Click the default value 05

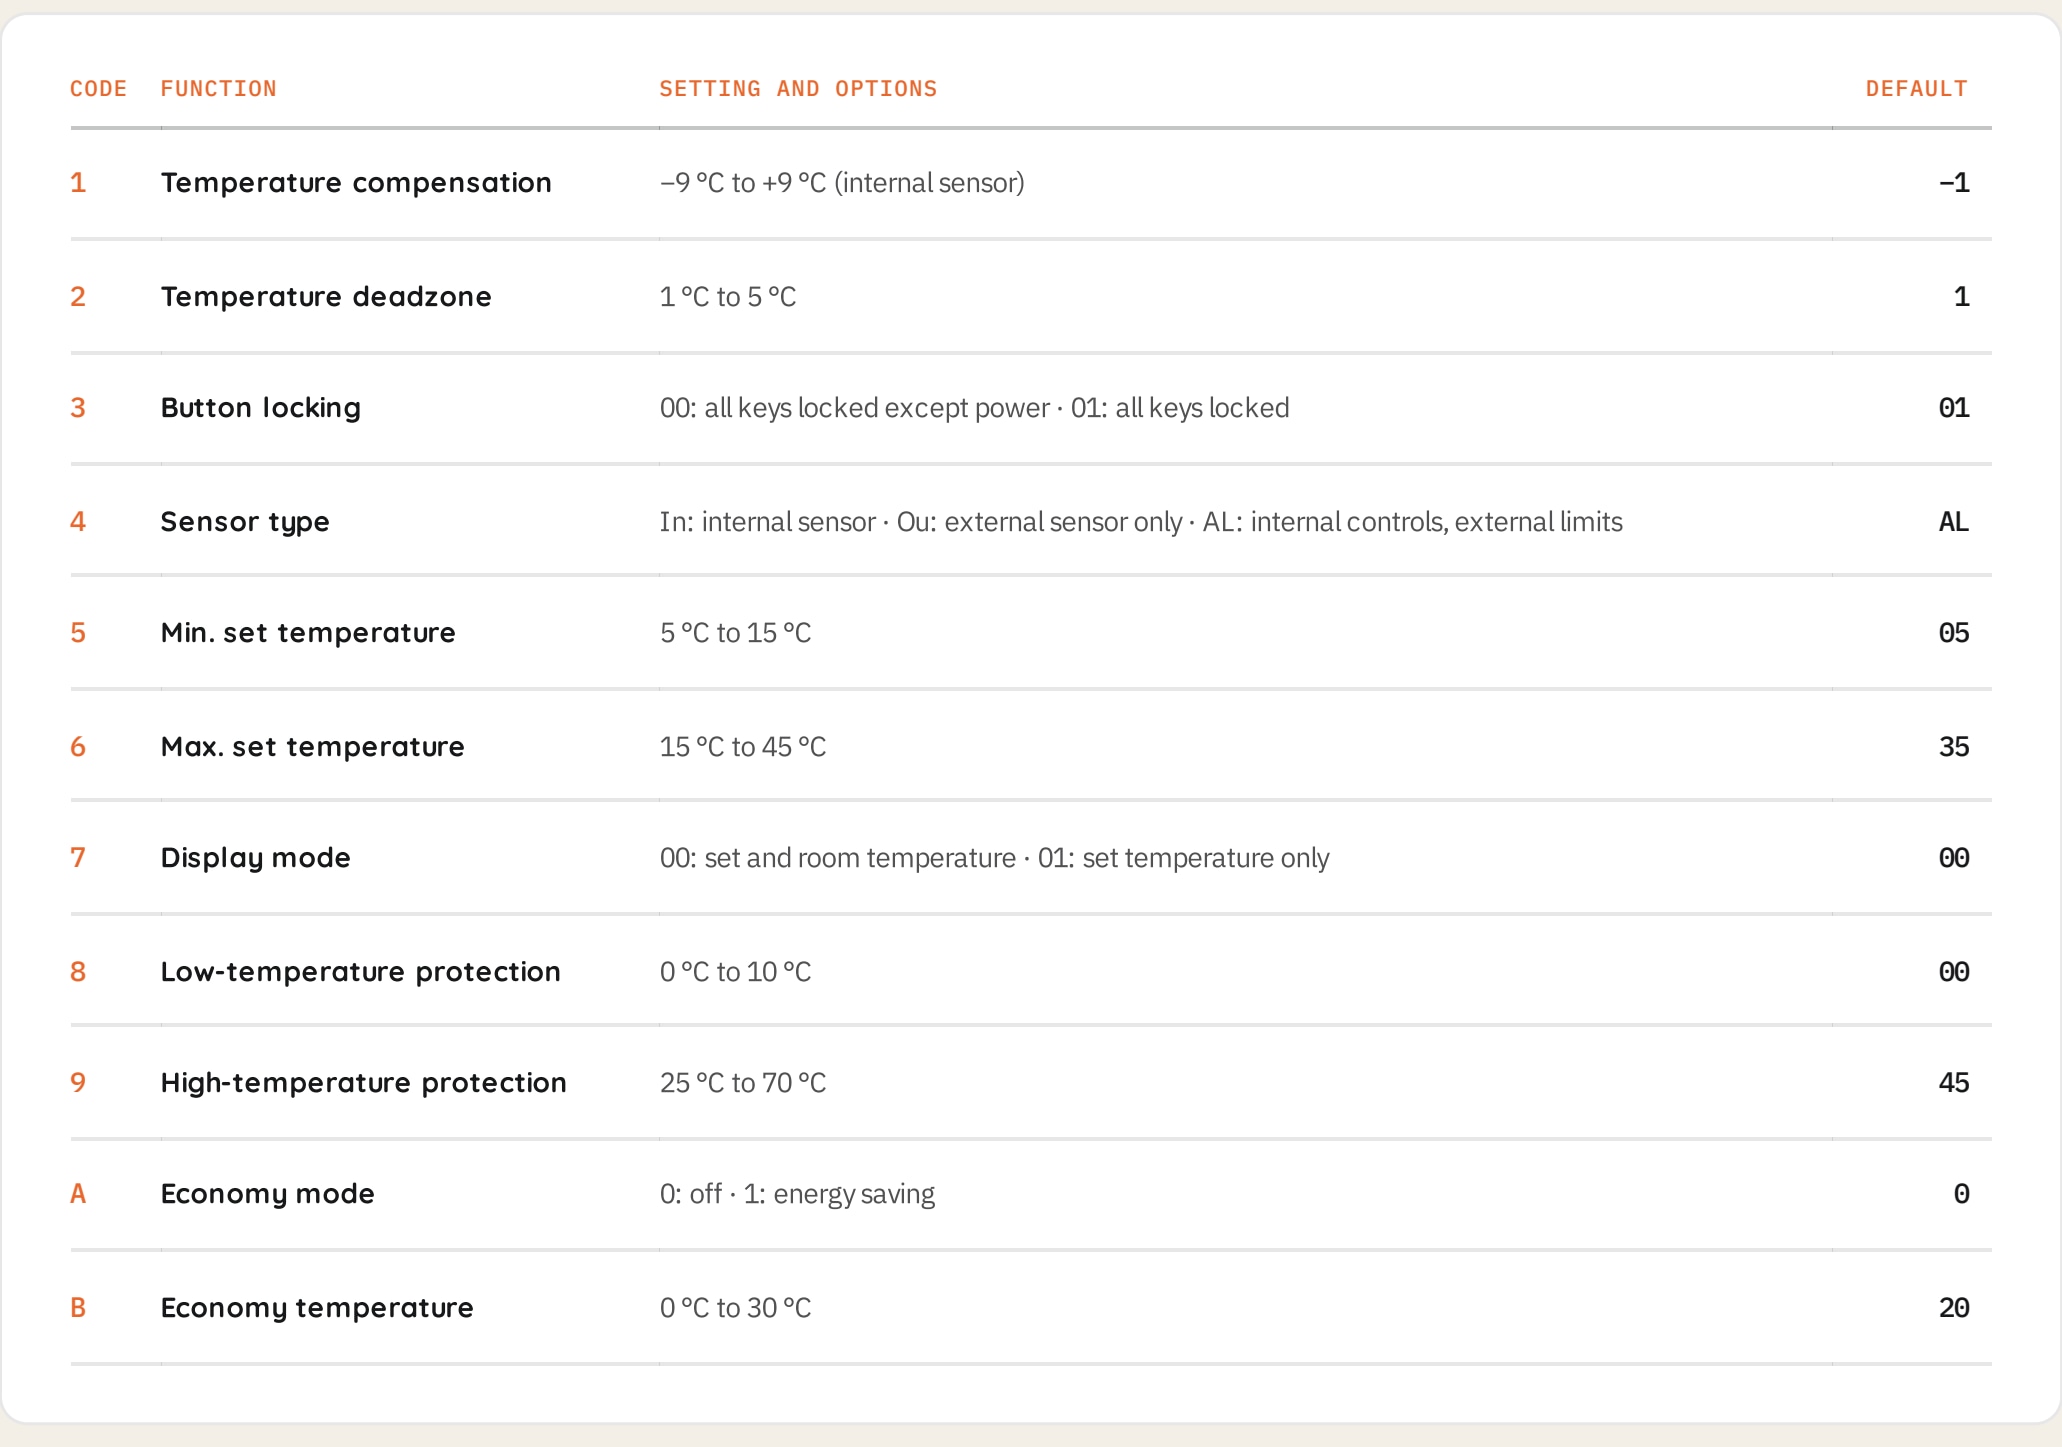pos(1954,633)
